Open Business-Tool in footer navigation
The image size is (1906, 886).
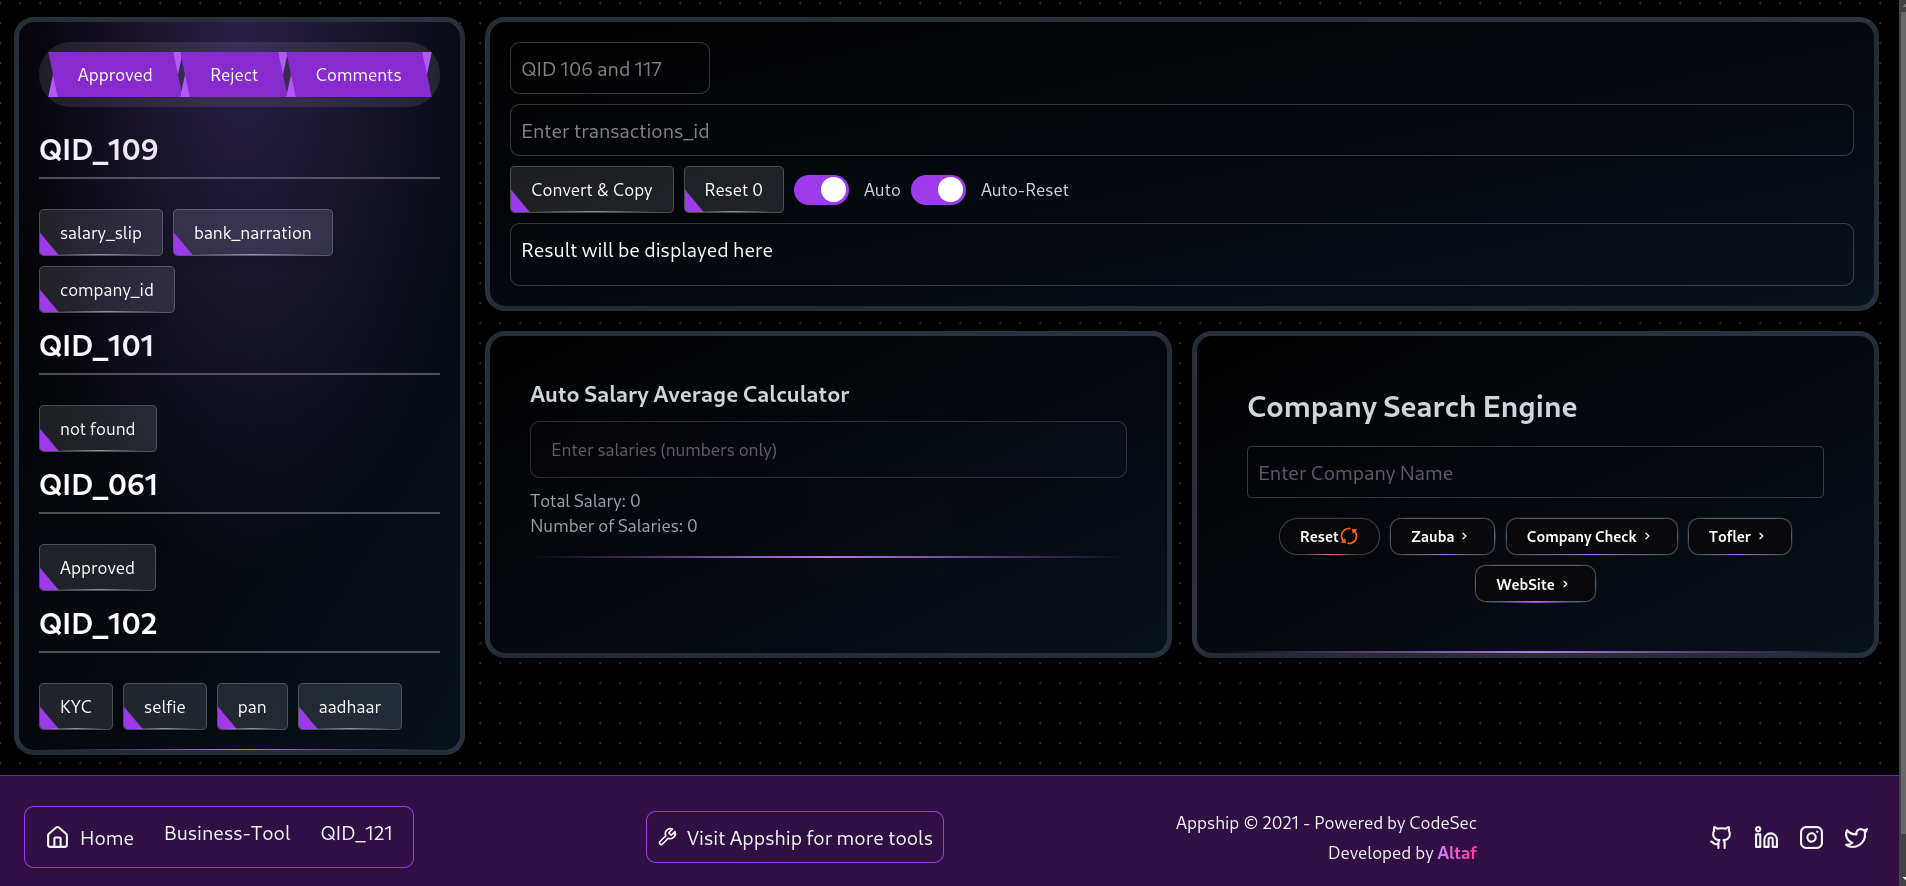pos(227,833)
